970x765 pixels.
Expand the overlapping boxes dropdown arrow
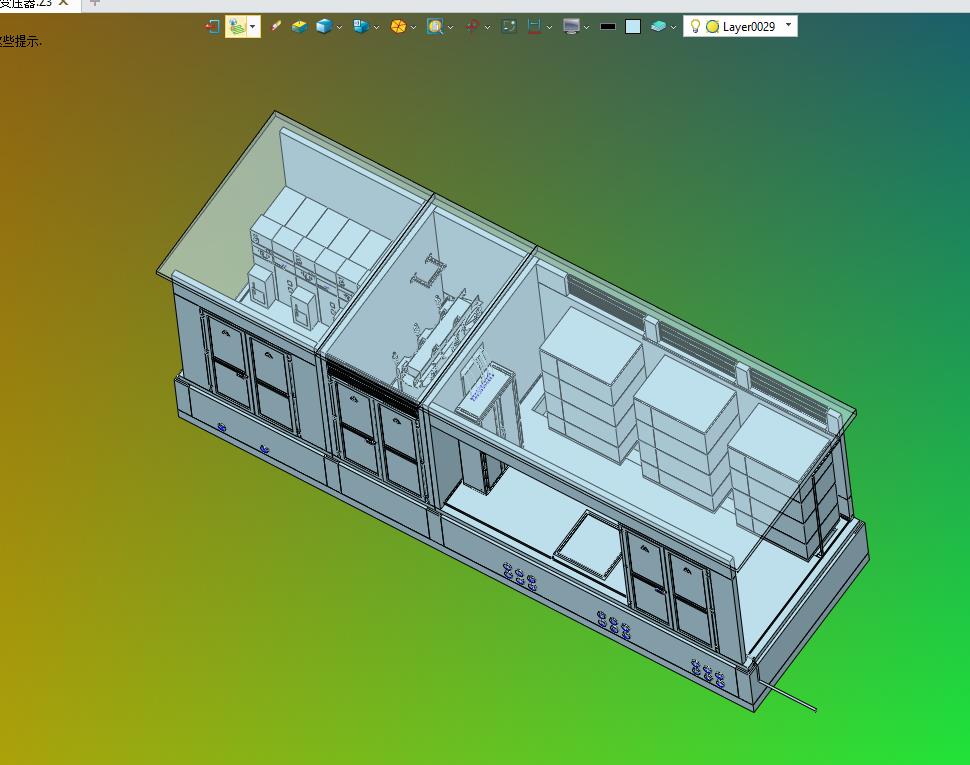coord(376,27)
